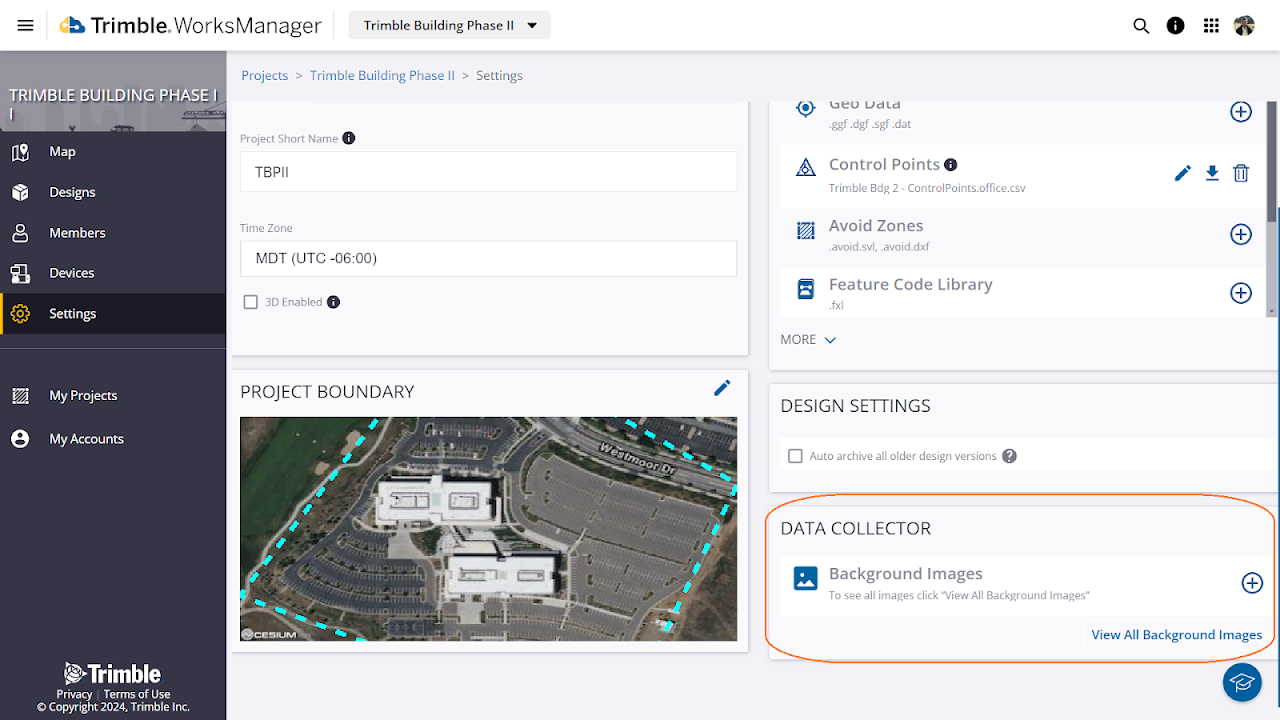Click the Designs cube icon

[20, 192]
